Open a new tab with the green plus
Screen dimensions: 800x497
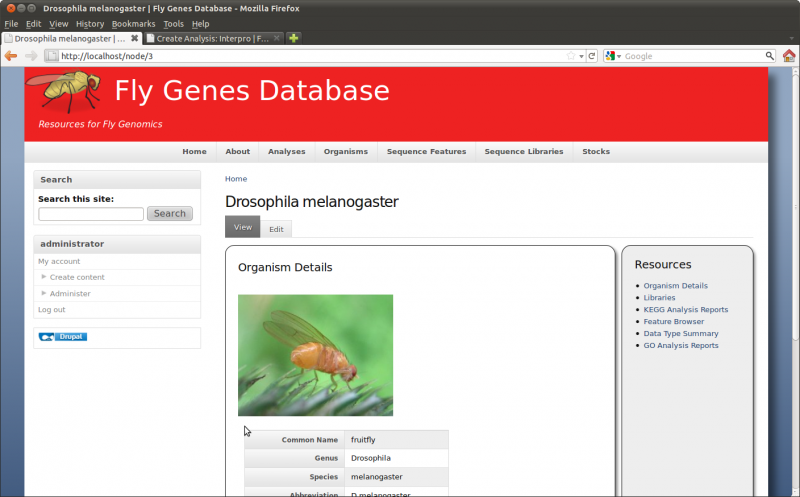coord(293,38)
